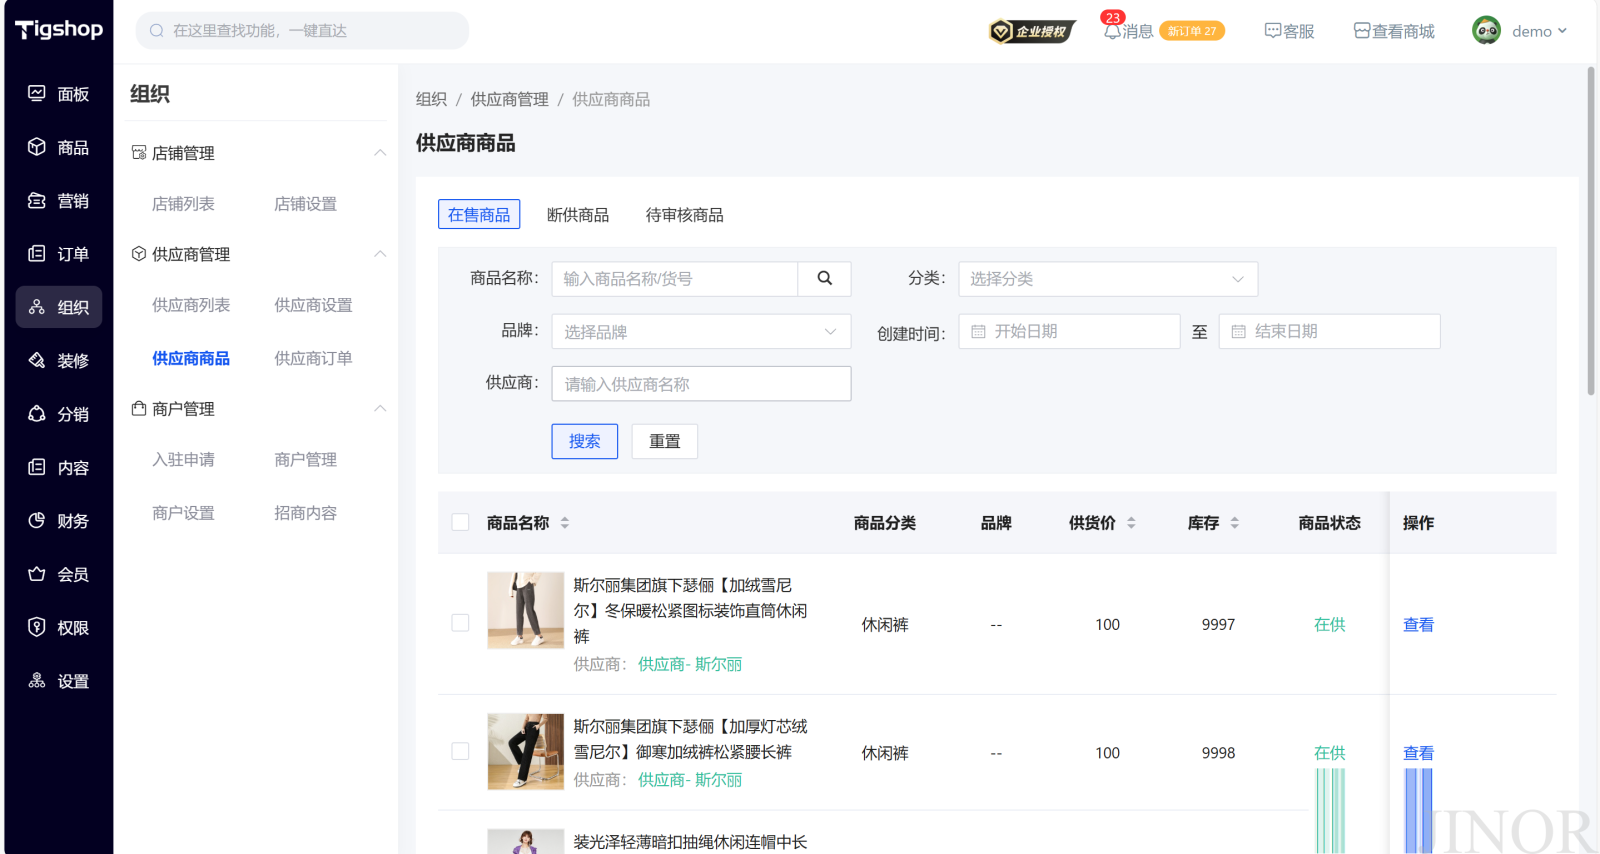Go to 营销 marketing in sidebar
This screenshot has width=1600, height=854.
pos(58,201)
